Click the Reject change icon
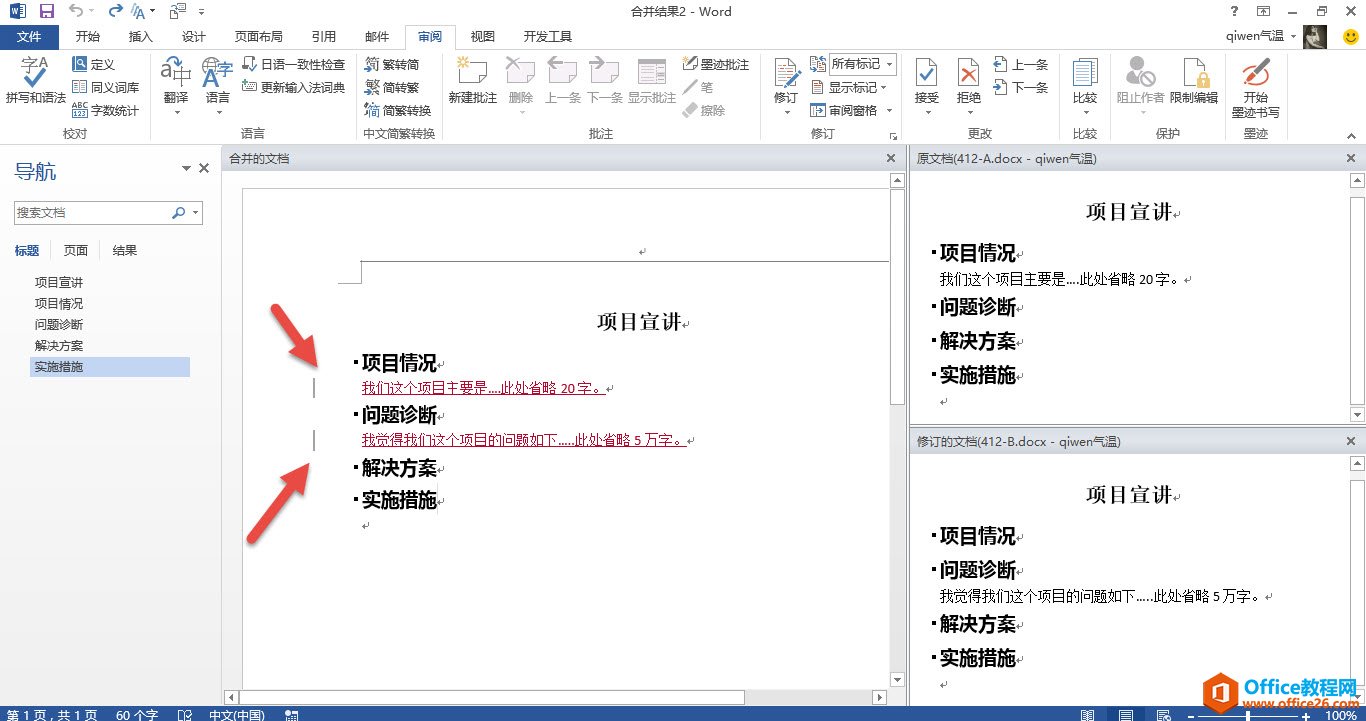Screen dimensions: 1366x721 pyautogui.click(x=968, y=80)
